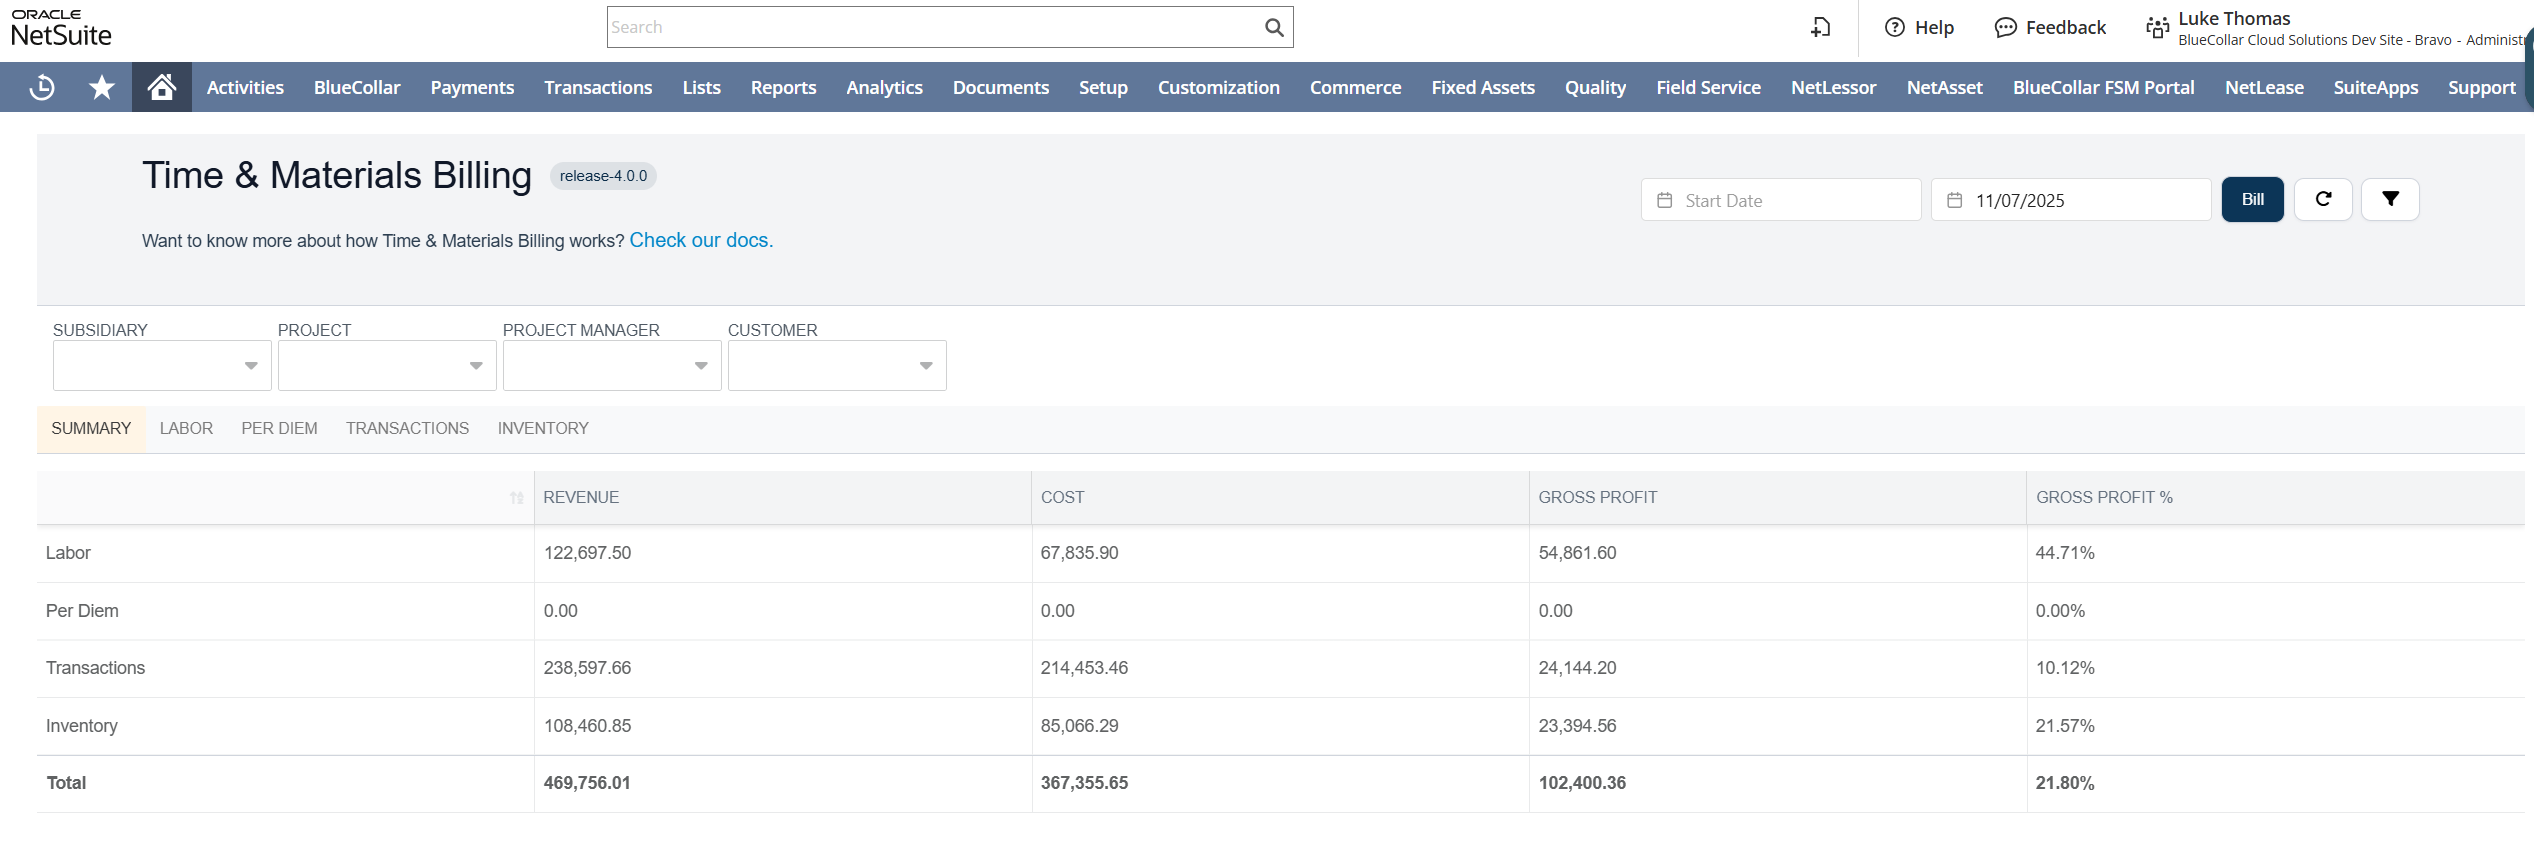The image size is (2534, 844).
Task: Click the change role icon by Luke Thomas
Action: tap(2157, 28)
